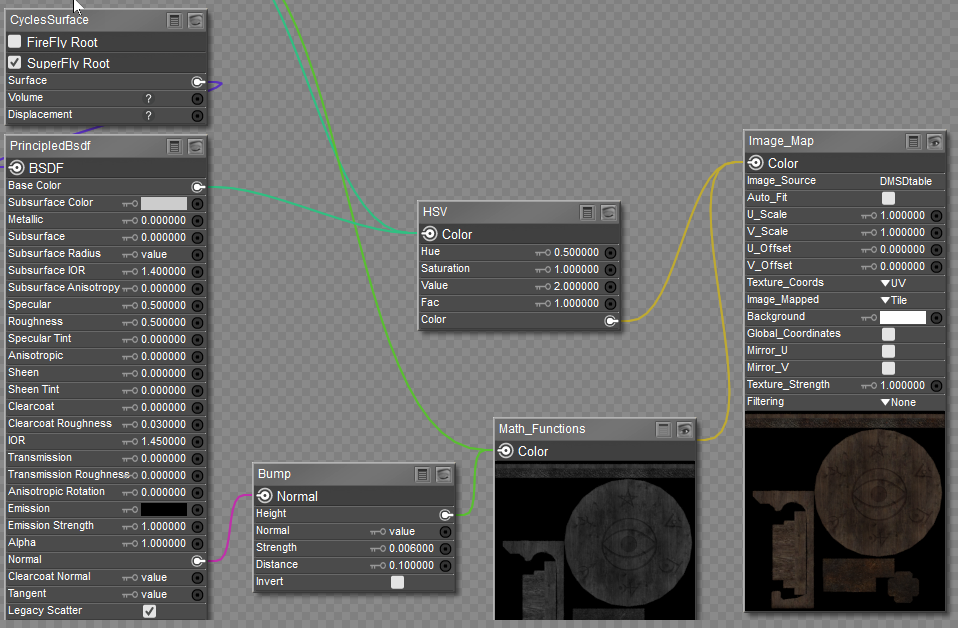
Task: Open the Image_Mapped Tile dropdown
Action: coord(894,301)
